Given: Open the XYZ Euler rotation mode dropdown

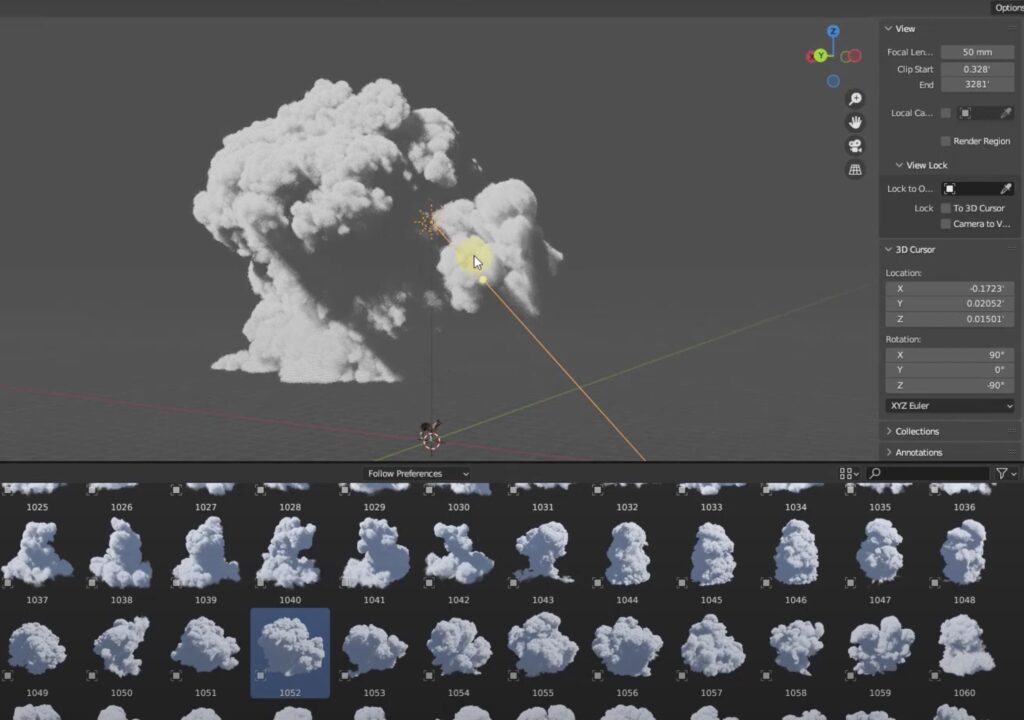Looking at the screenshot, I should pyautogui.click(x=950, y=406).
